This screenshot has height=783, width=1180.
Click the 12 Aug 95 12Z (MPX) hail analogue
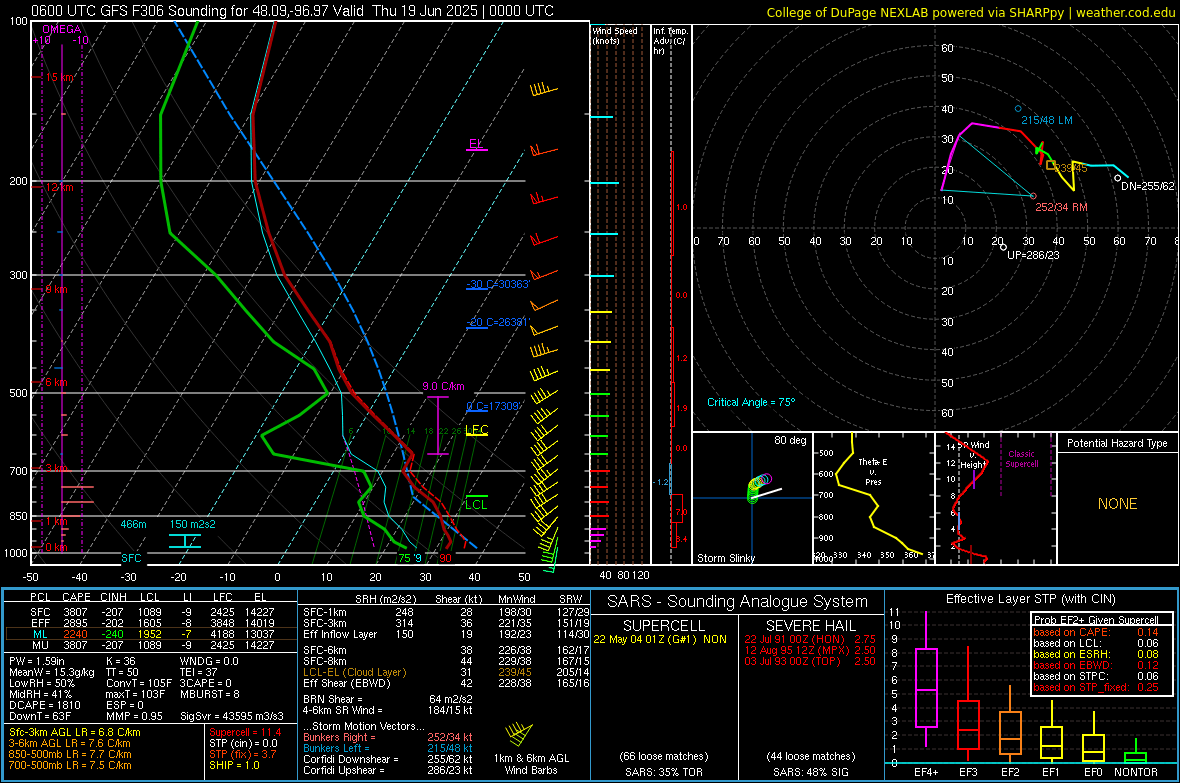810,650
